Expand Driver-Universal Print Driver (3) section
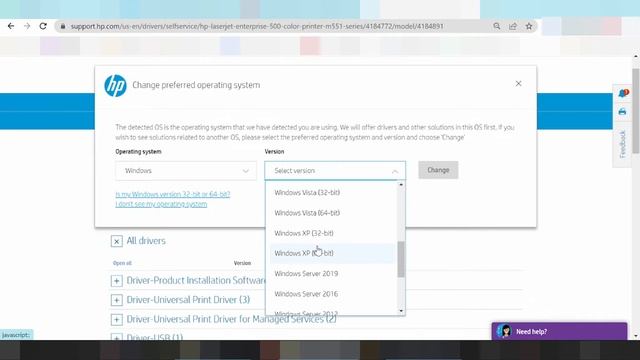This screenshot has width=640, height=360. (x=116, y=300)
